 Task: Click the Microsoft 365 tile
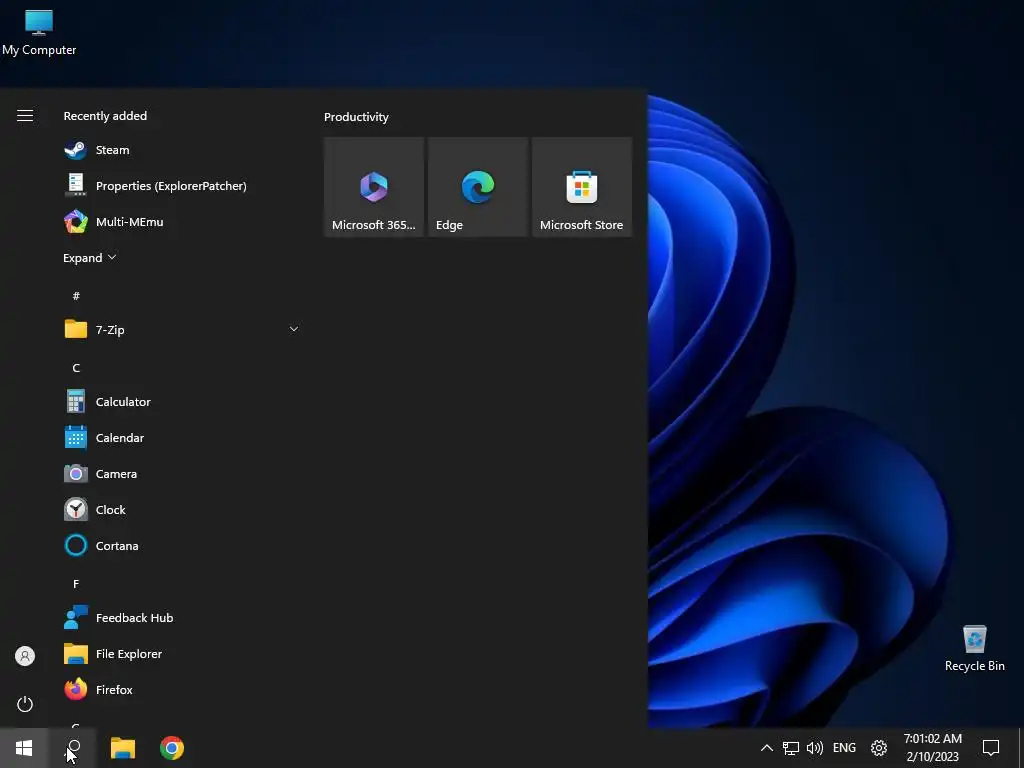point(374,187)
